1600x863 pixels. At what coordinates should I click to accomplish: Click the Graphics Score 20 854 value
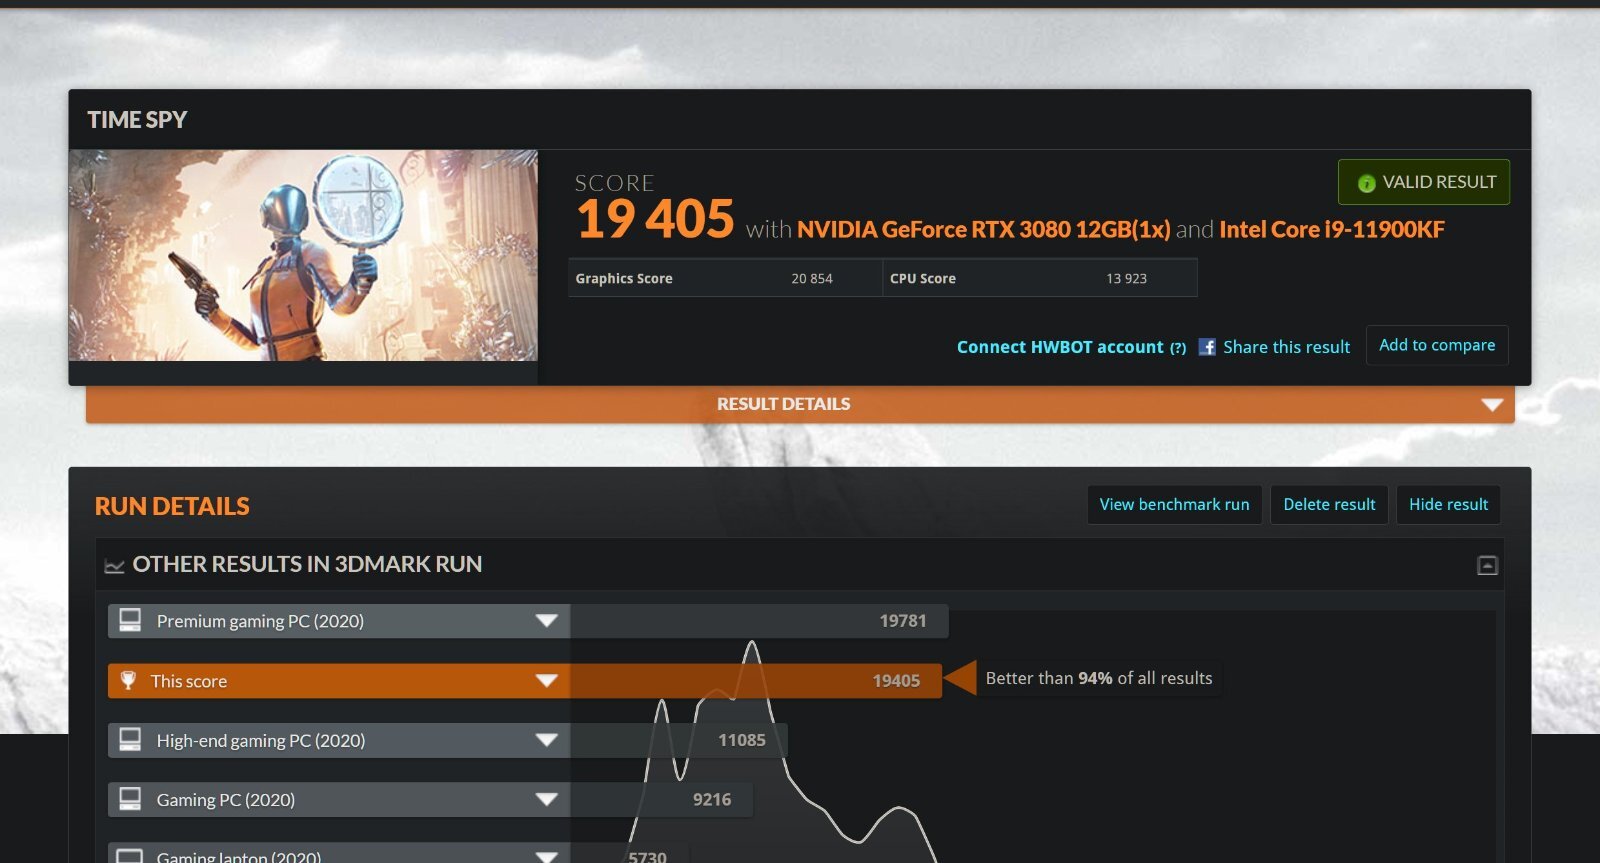pos(812,279)
